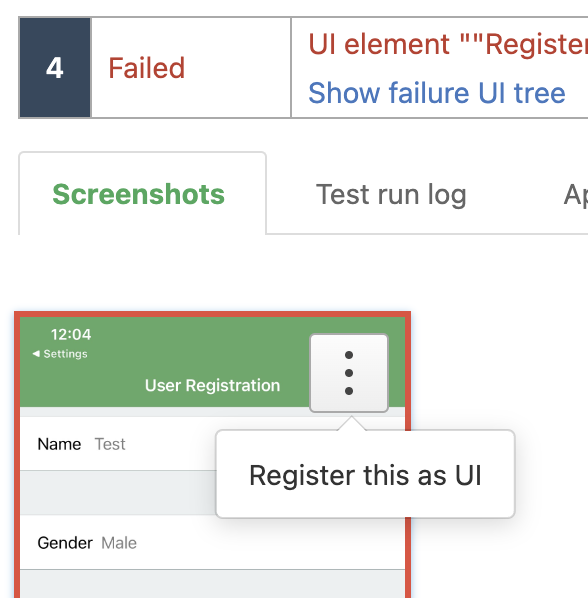Image resolution: width=588 pixels, height=598 pixels.
Task: Click the gray separator between Name and Gender
Action: point(118,493)
